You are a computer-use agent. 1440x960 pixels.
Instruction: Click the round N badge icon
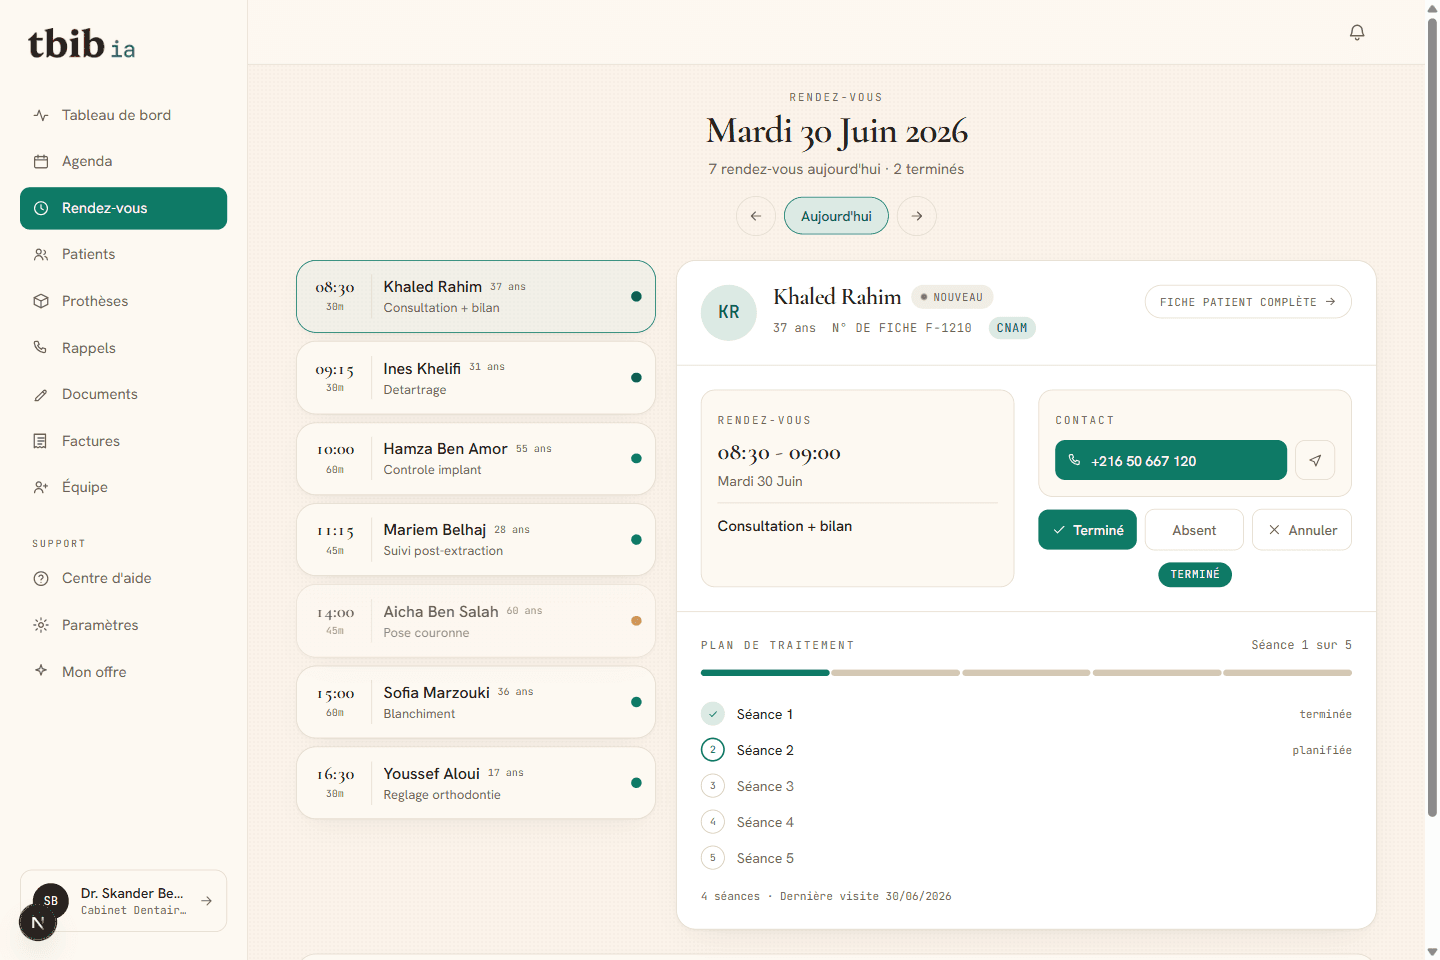pos(38,922)
